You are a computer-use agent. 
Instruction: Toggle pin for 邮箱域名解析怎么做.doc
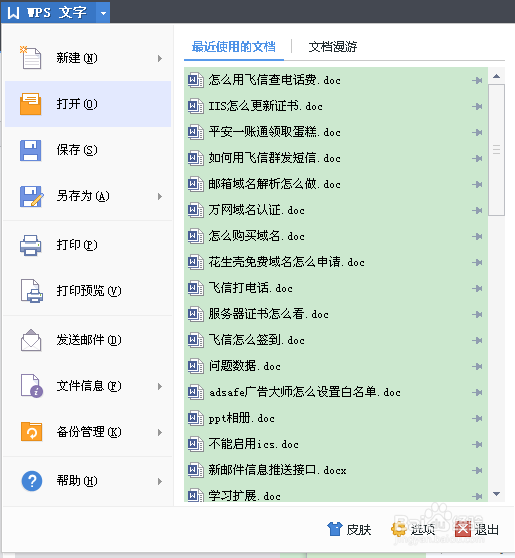point(477,184)
